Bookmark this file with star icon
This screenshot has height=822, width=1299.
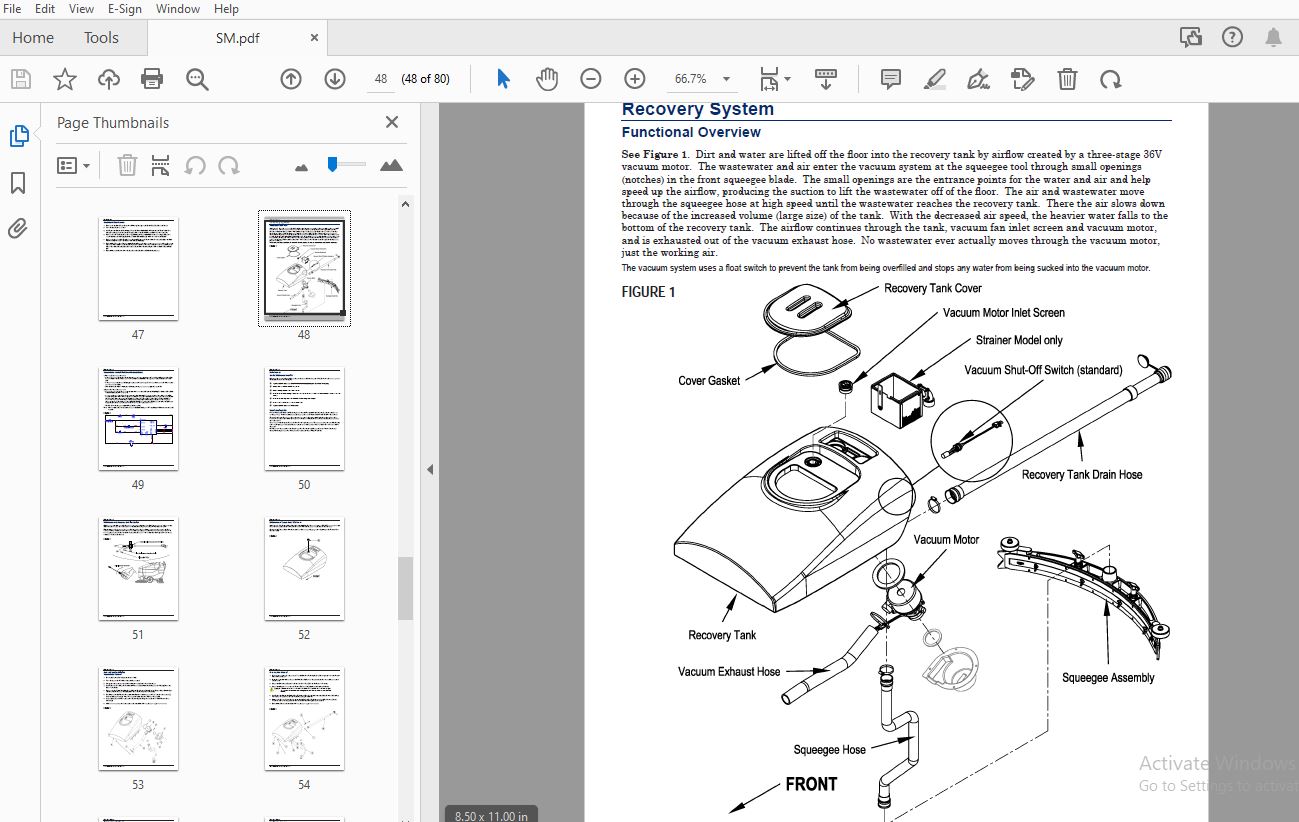[65, 79]
